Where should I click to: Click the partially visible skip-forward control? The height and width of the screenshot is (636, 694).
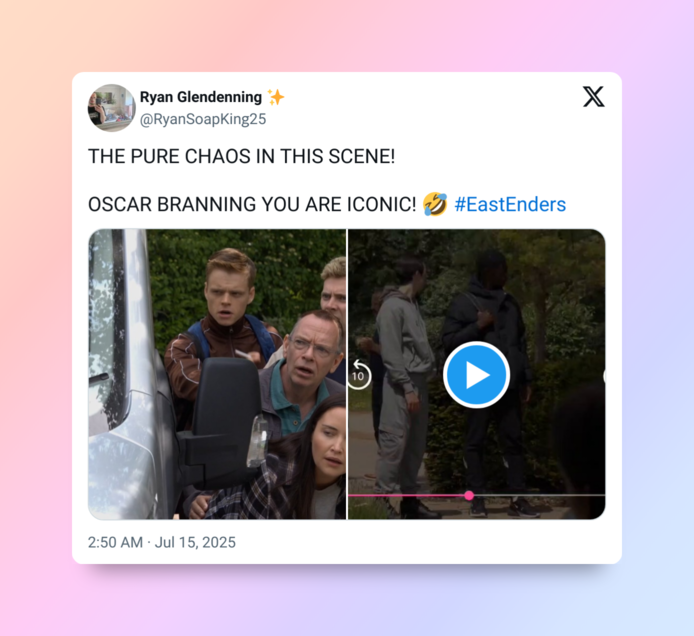pos(604,376)
